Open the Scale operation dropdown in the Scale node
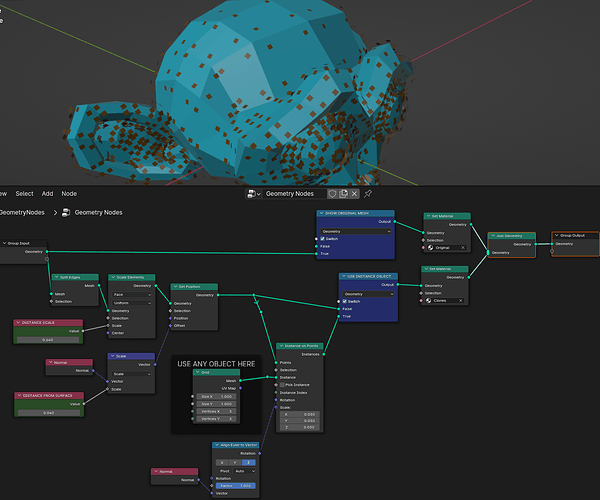This screenshot has height=500, width=600. [x=131, y=374]
